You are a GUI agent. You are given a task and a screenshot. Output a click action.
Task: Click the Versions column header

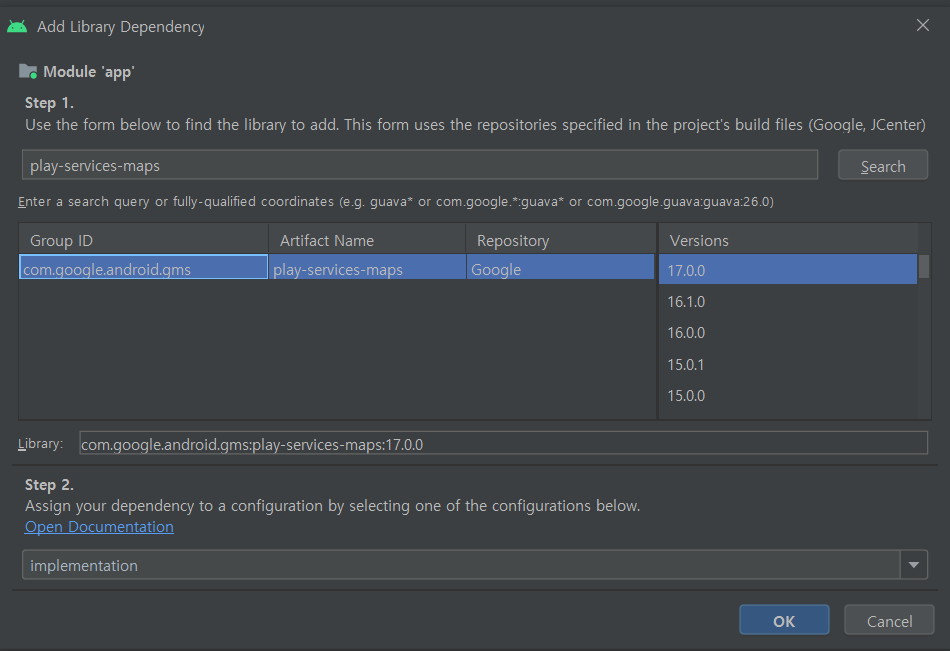788,240
